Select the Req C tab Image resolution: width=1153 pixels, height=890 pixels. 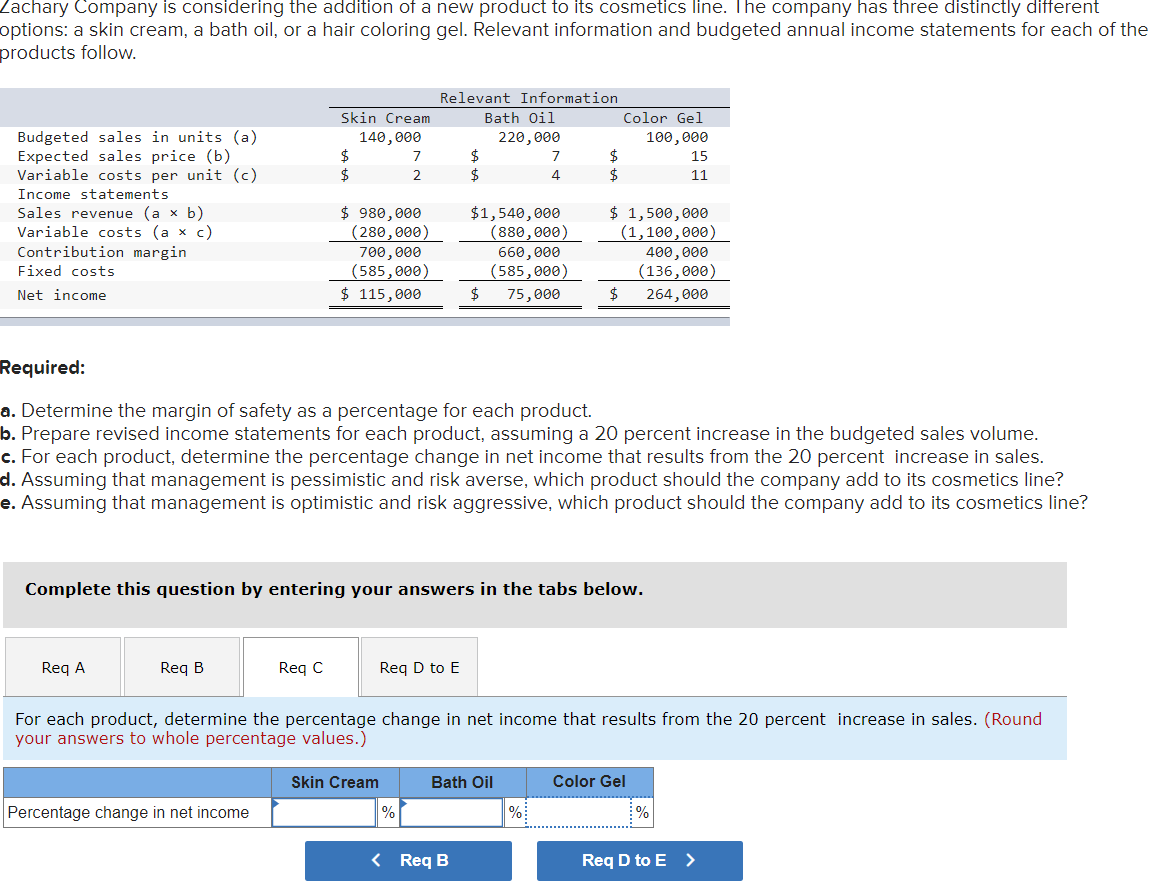300,666
